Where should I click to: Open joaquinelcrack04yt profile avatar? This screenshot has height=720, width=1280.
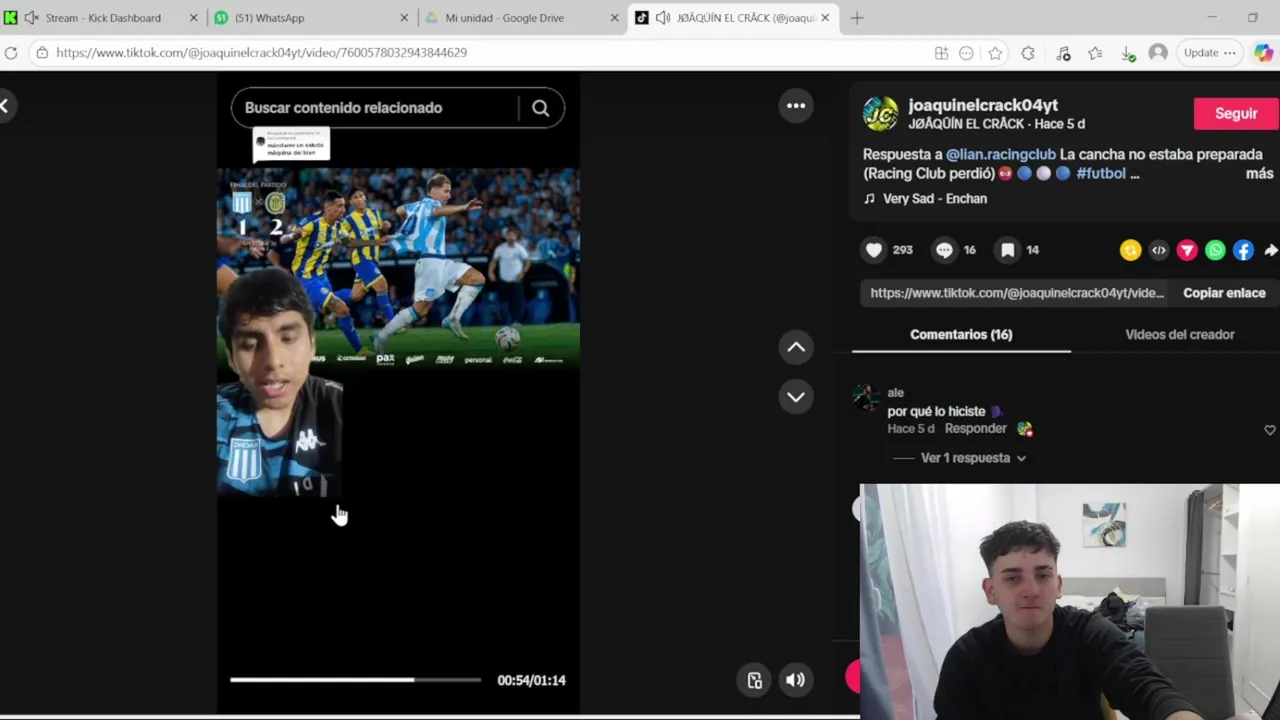click(880, 113)
